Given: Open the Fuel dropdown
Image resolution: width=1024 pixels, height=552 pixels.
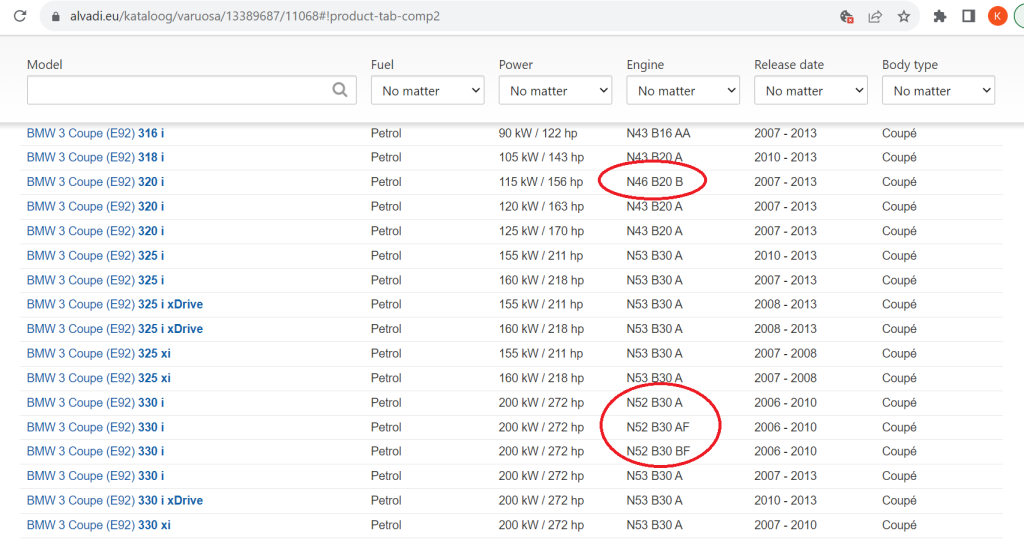Looking at the screenshot, I should click(x=427, y=91).
